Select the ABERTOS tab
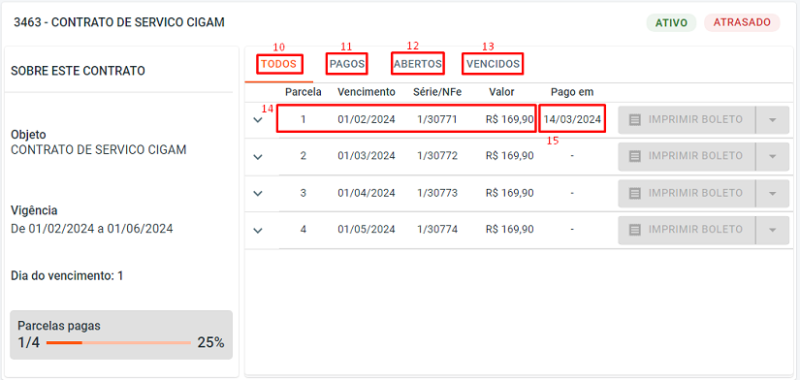 coord(417,64)
